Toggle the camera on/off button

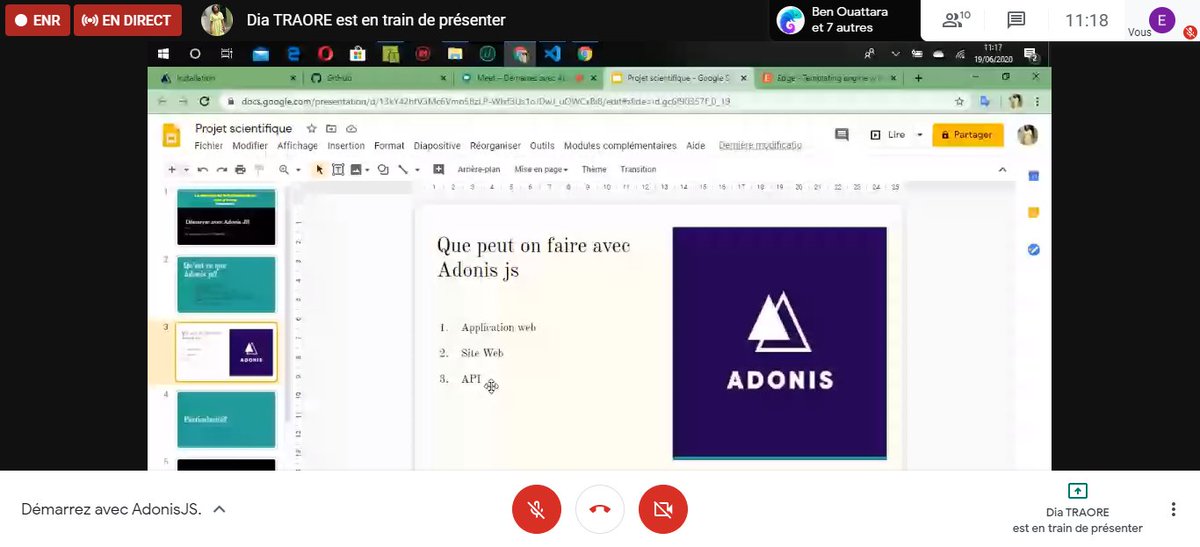663,509
